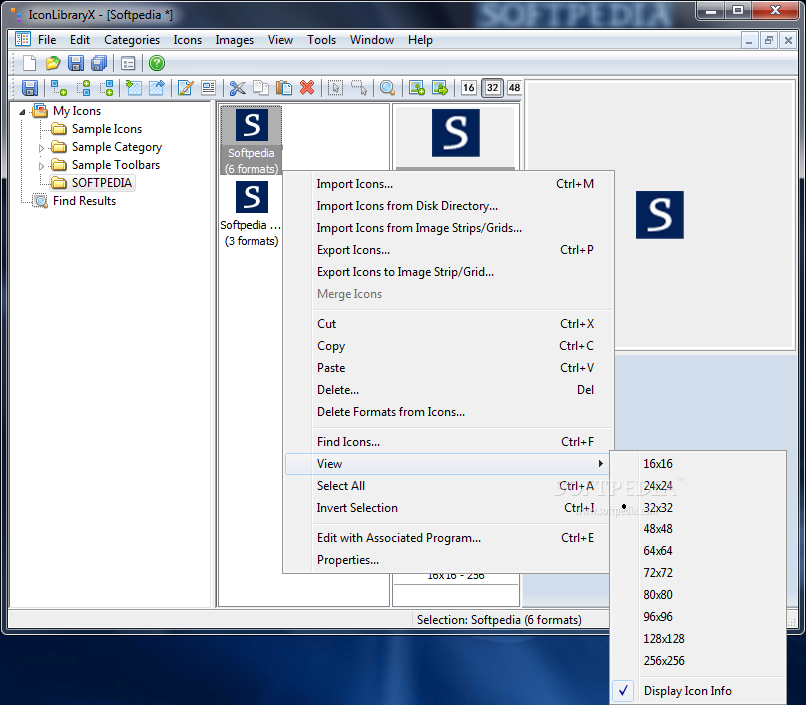Choose Edit with Associated Program...
Viewport: 806px width, 705px height.
pos(449,538)
